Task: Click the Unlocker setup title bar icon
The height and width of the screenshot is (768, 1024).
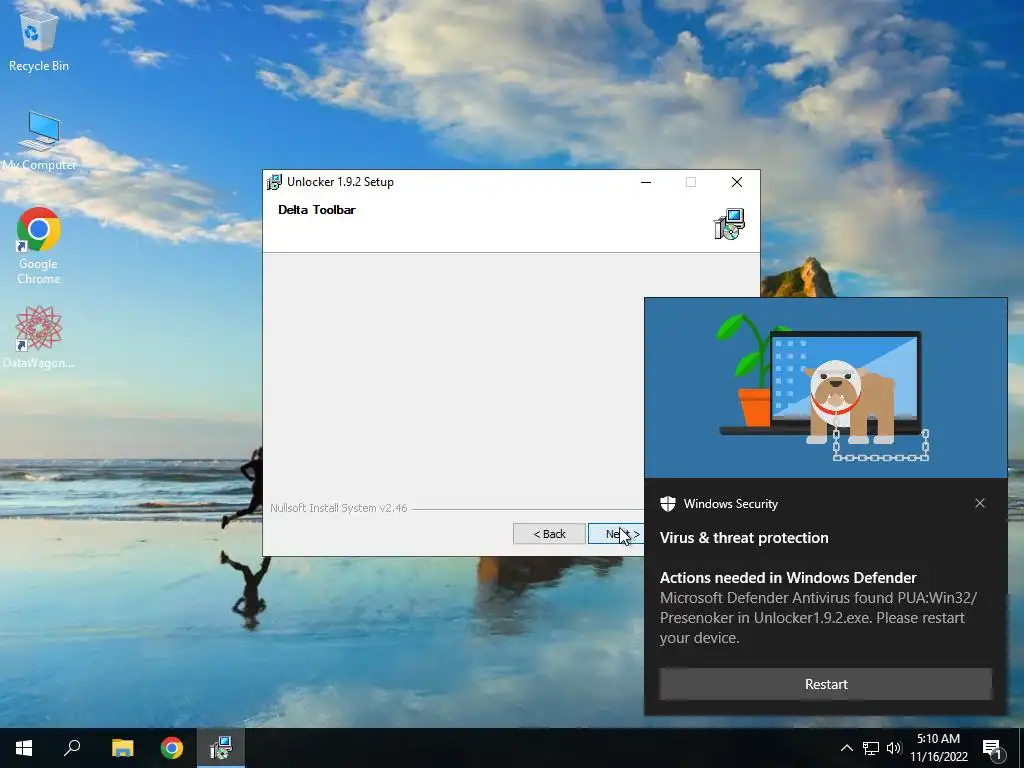Action: [274, 182]
